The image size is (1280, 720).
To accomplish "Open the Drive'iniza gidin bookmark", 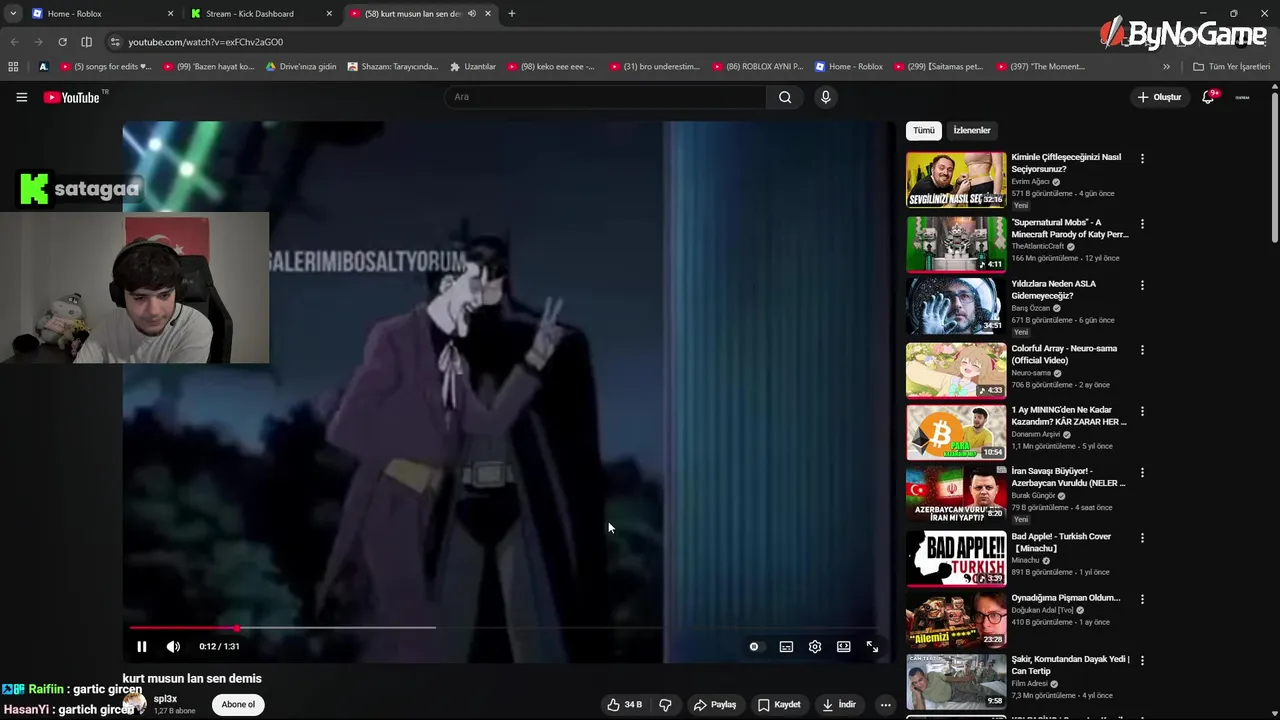I will [x=301, y=67].
